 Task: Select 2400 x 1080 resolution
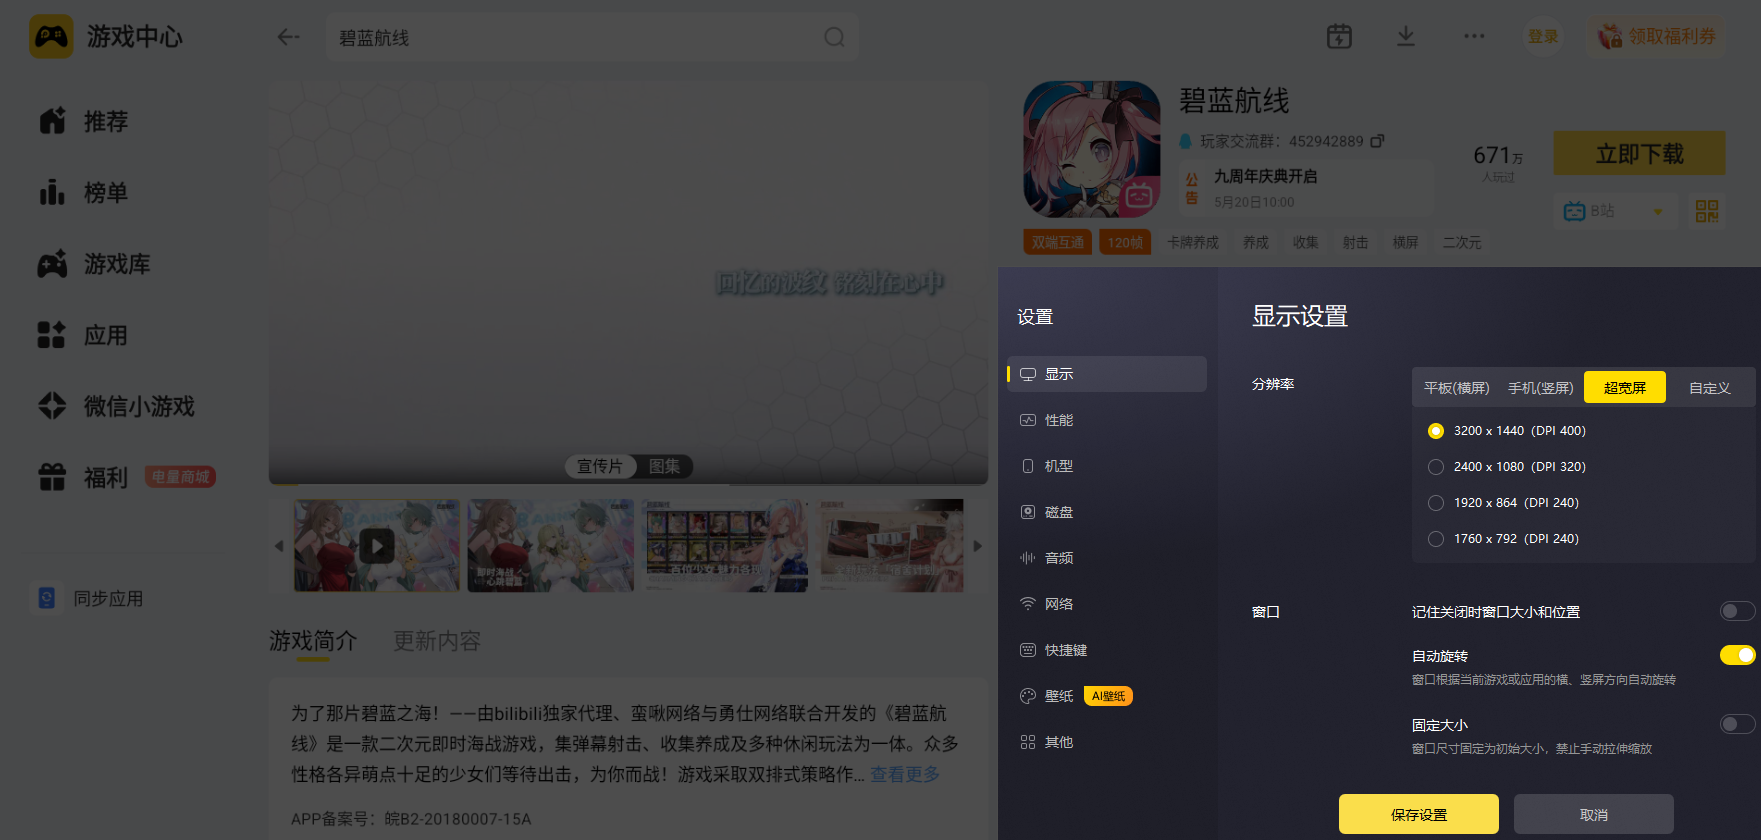tap(1436, 467)
